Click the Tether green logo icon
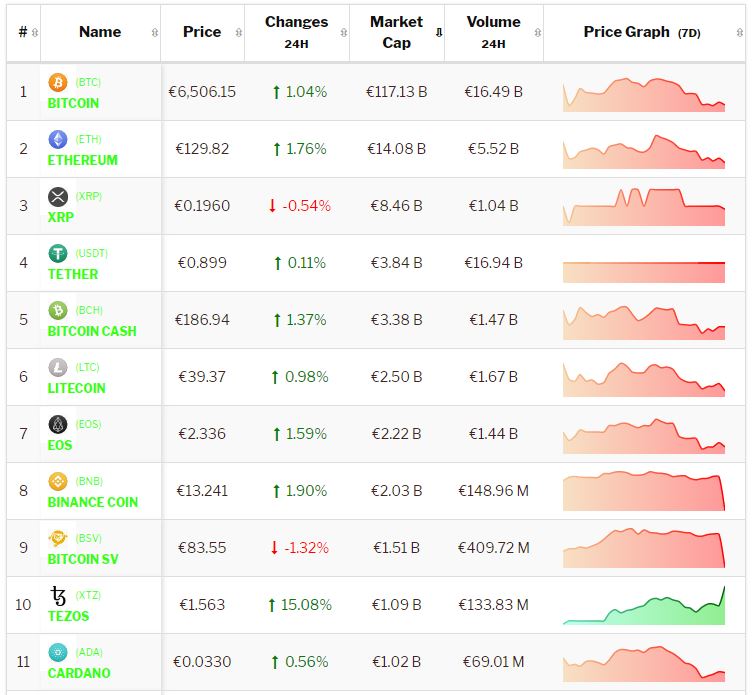This screenshot has width=753, height=695. 58,253
